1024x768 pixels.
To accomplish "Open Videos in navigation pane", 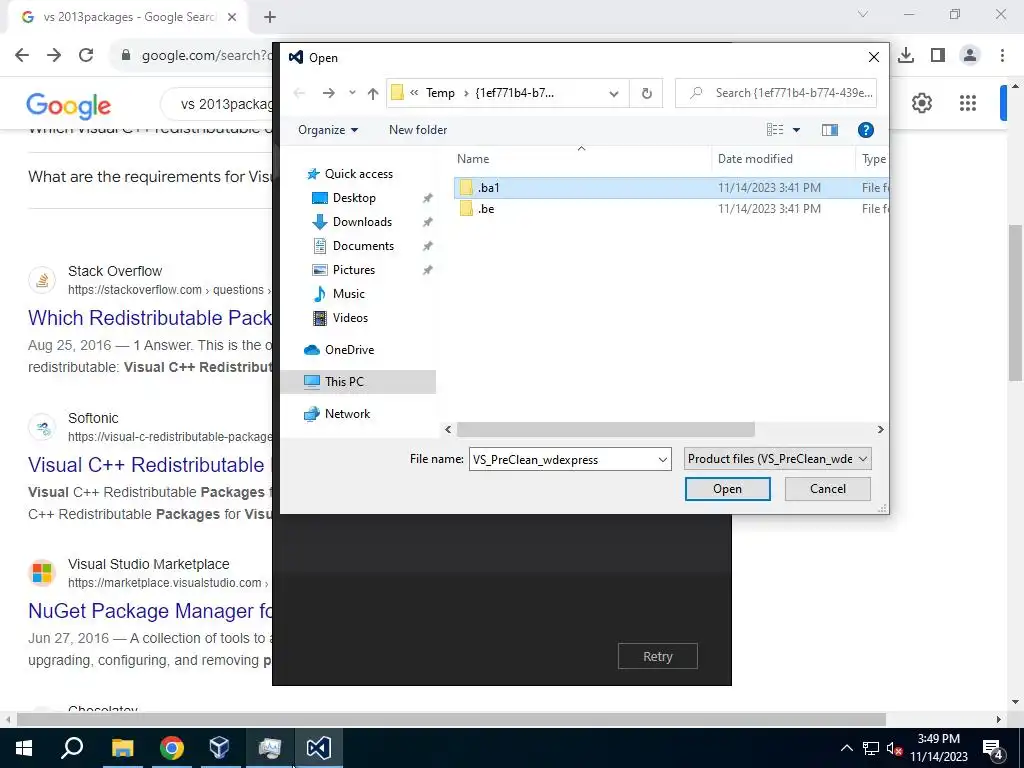I will pyautogui.click(x=350, y=318).
